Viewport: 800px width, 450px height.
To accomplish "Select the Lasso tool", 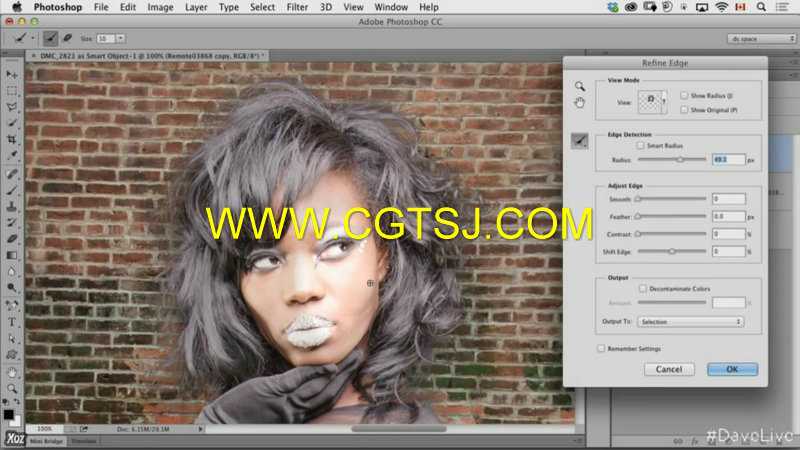I will coord(12,107).
